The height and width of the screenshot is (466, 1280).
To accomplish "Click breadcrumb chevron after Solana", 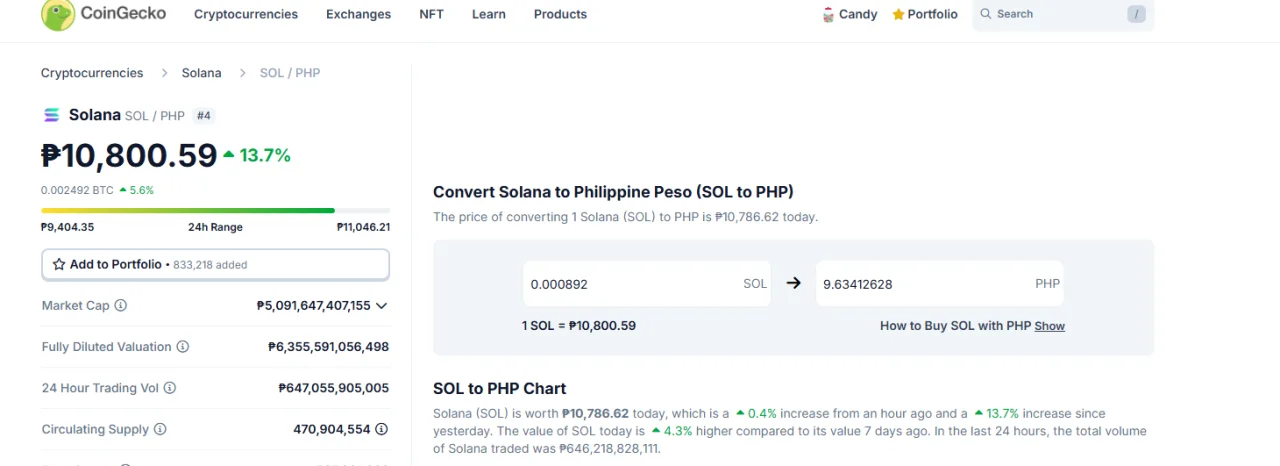I will click(241, 73).
